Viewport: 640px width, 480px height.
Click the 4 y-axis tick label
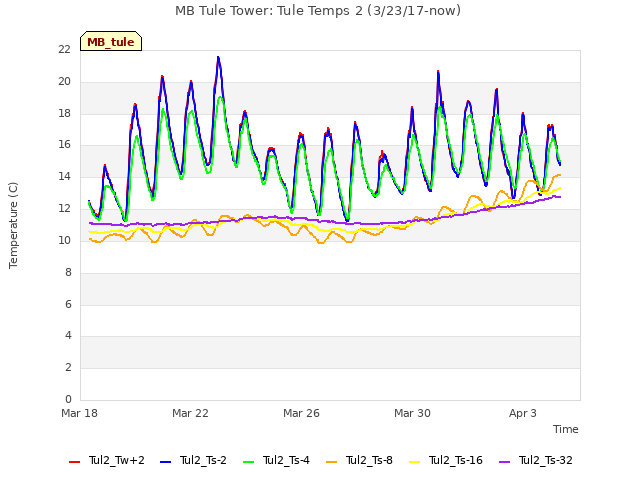[x=68, y=336]
